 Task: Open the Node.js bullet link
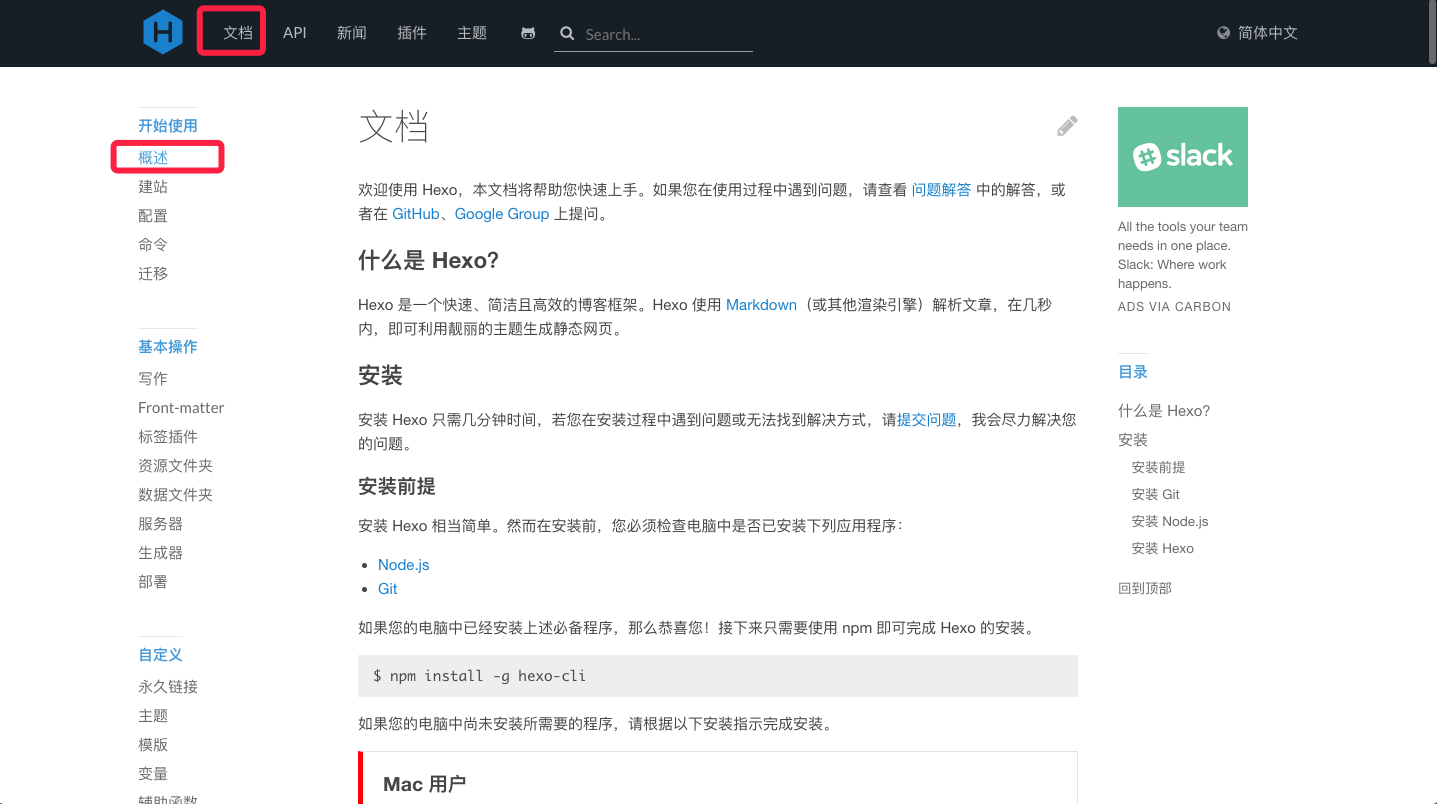point(403,564)
